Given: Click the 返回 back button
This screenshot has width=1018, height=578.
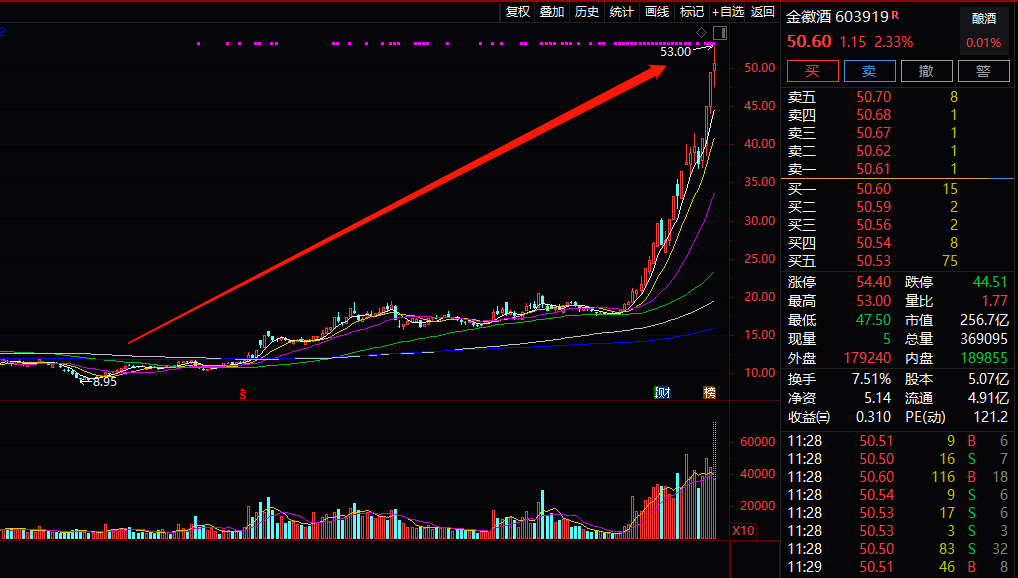Looking at the screenshot, I should click(x=763, y=12).
